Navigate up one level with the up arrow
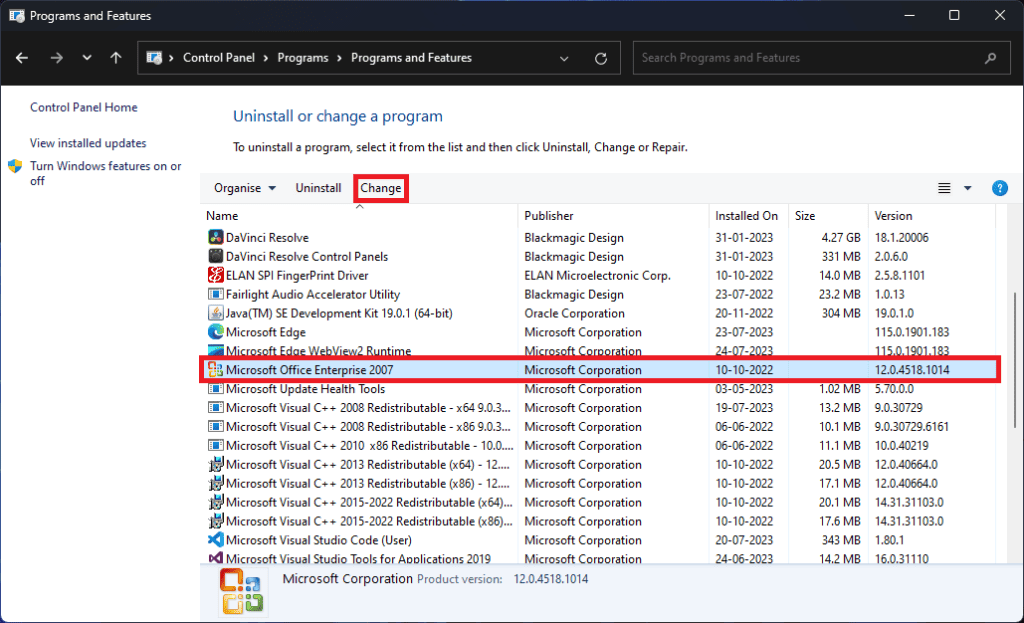This screenshot has height=623, width=1024. click(x=115, y=57)
